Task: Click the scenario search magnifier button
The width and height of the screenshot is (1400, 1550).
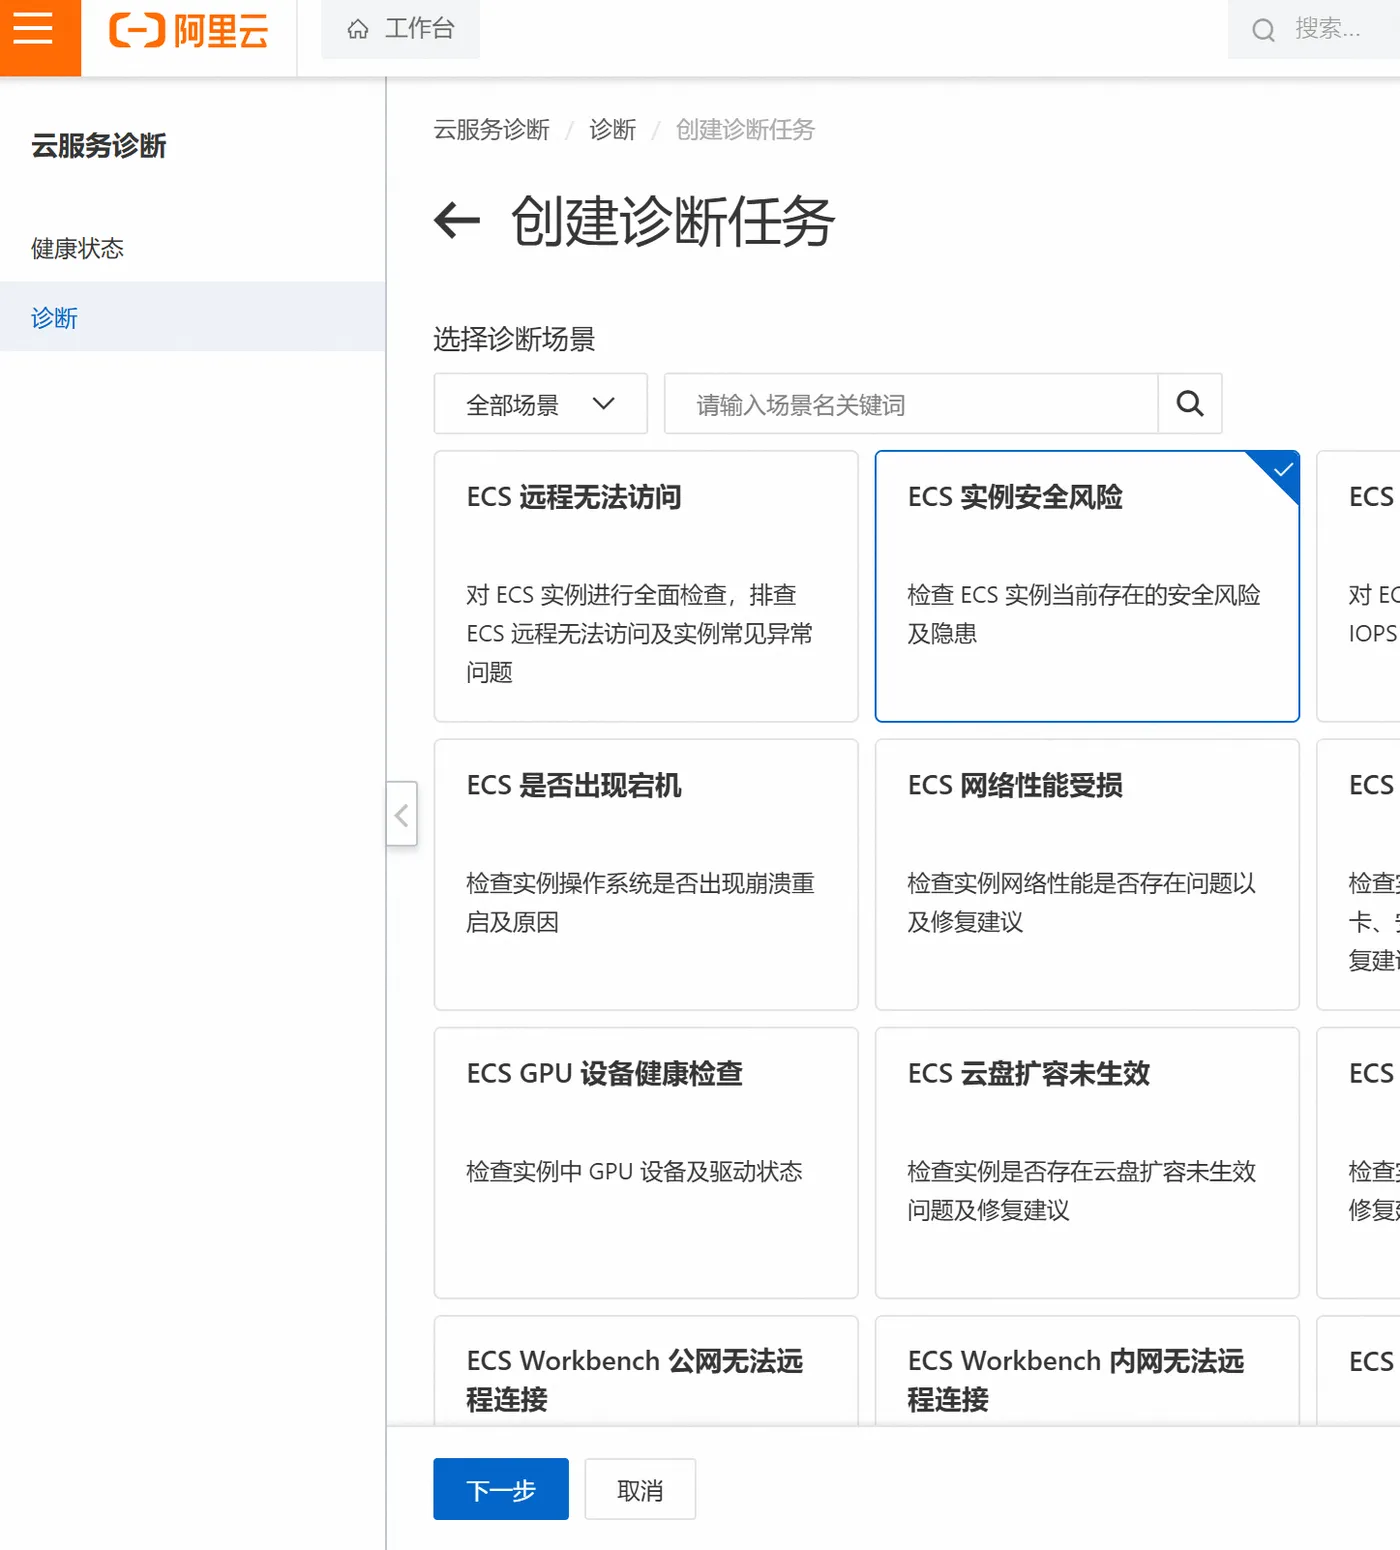Action: (1190, 404)
